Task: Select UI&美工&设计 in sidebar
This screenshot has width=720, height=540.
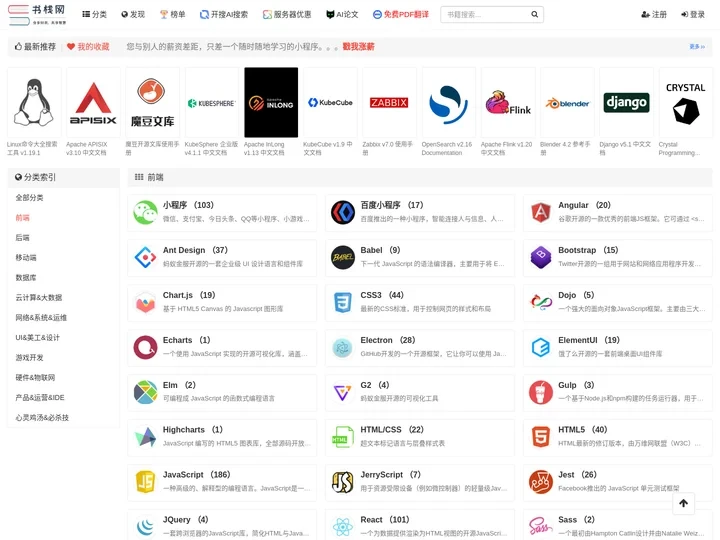Action: pos(38,338)
